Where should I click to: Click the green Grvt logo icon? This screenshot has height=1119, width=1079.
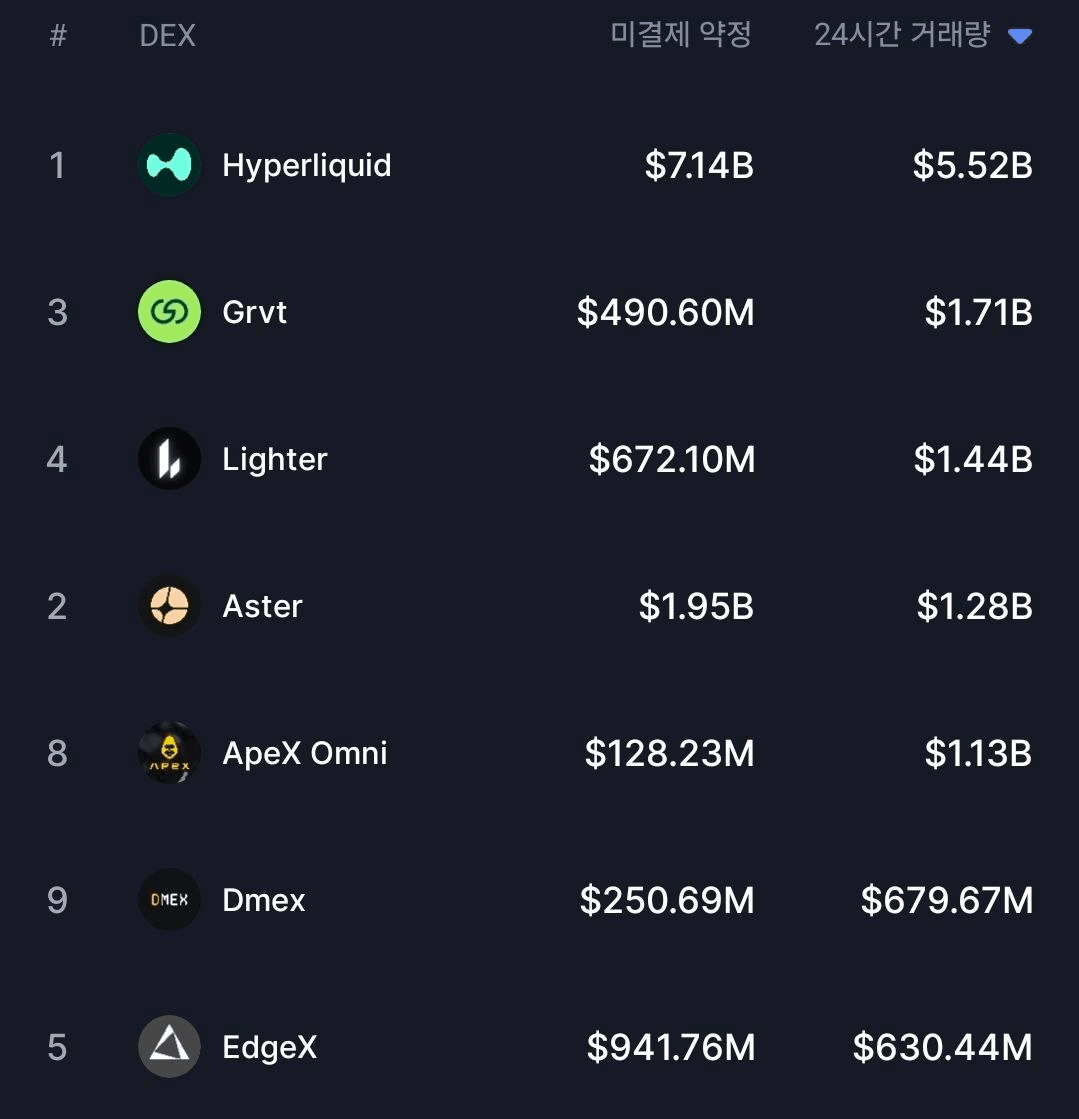tap(169, 312)
